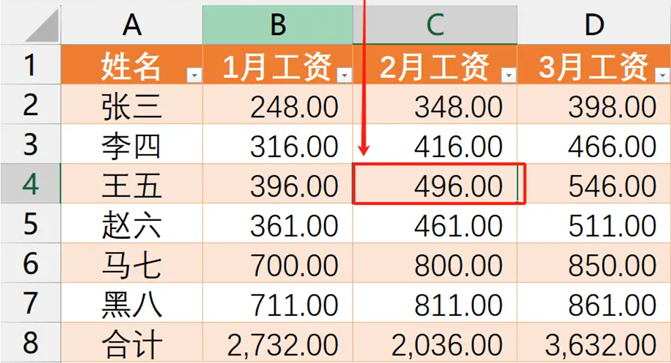Select the cell containing 王五

tap(132, 184)
